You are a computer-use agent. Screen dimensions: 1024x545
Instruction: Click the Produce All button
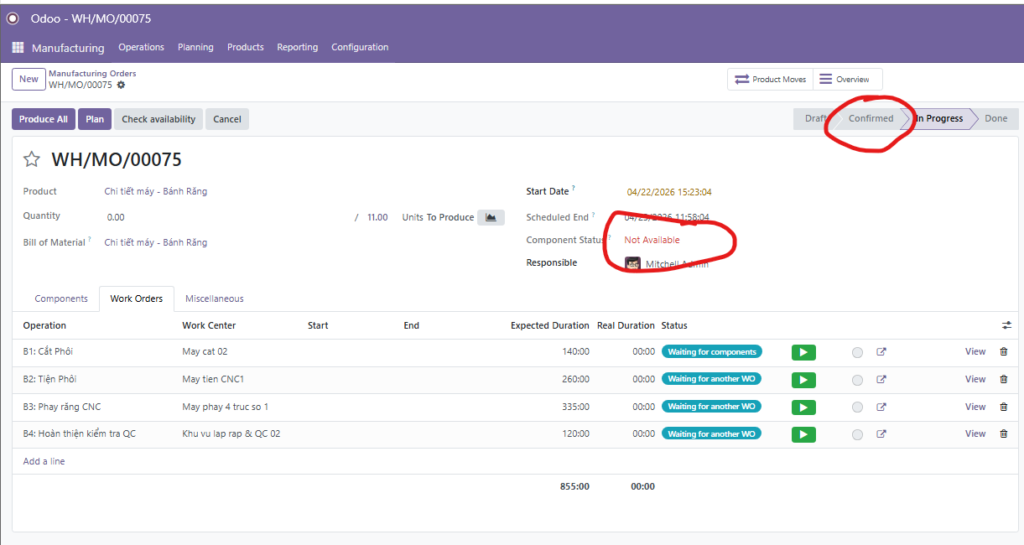[x=43, y=119]
